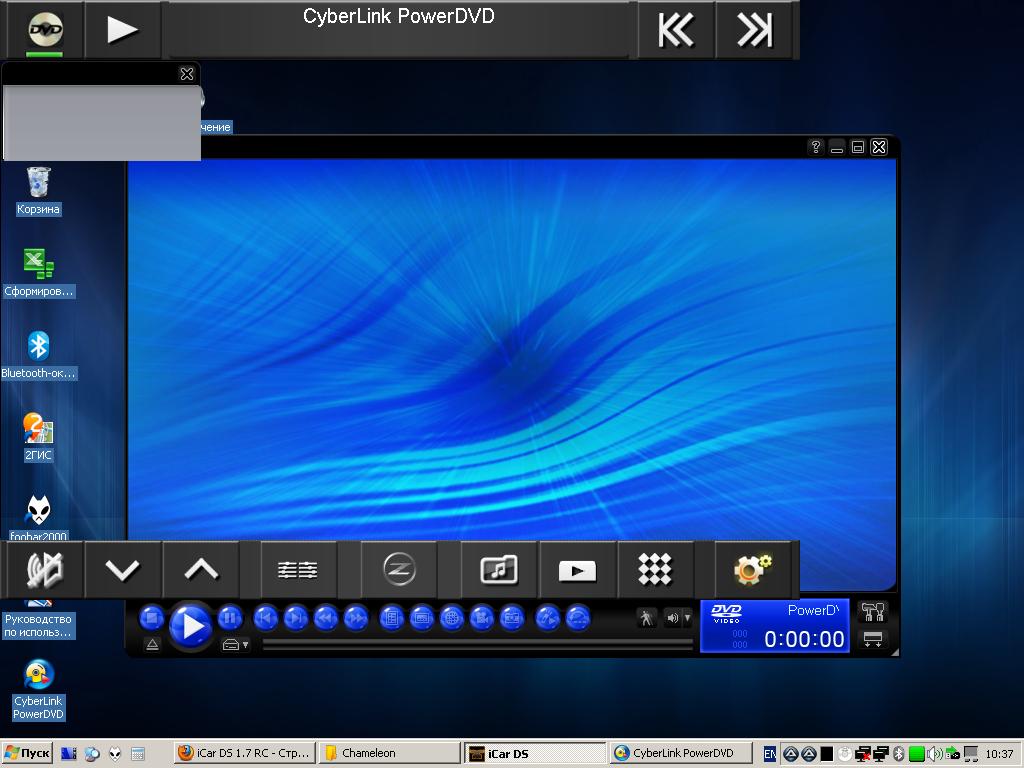Image resolution: width=1024 pixels, height=768 pixels.
Task: Open the volume dropdown arrow in PowerDVD
Action: click(687, 618)
